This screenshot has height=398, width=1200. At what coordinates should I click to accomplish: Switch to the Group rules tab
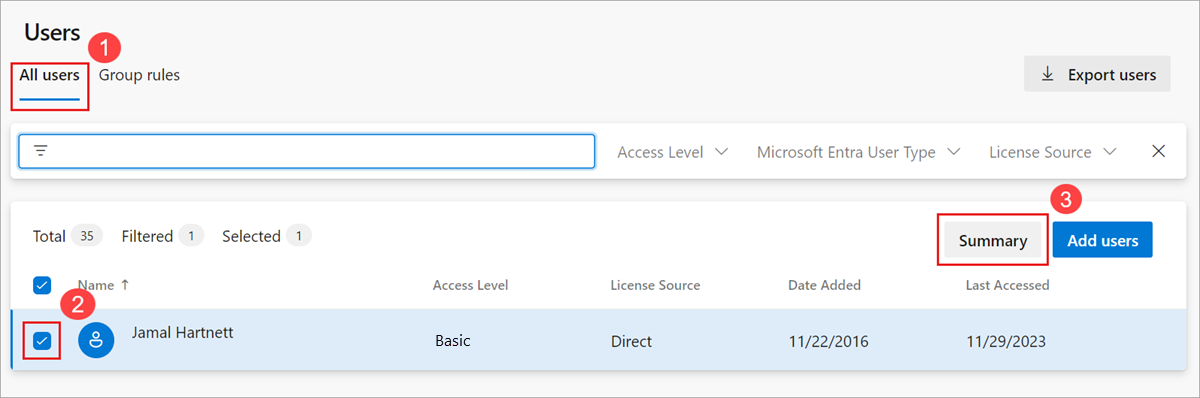[x=139, y=75]
